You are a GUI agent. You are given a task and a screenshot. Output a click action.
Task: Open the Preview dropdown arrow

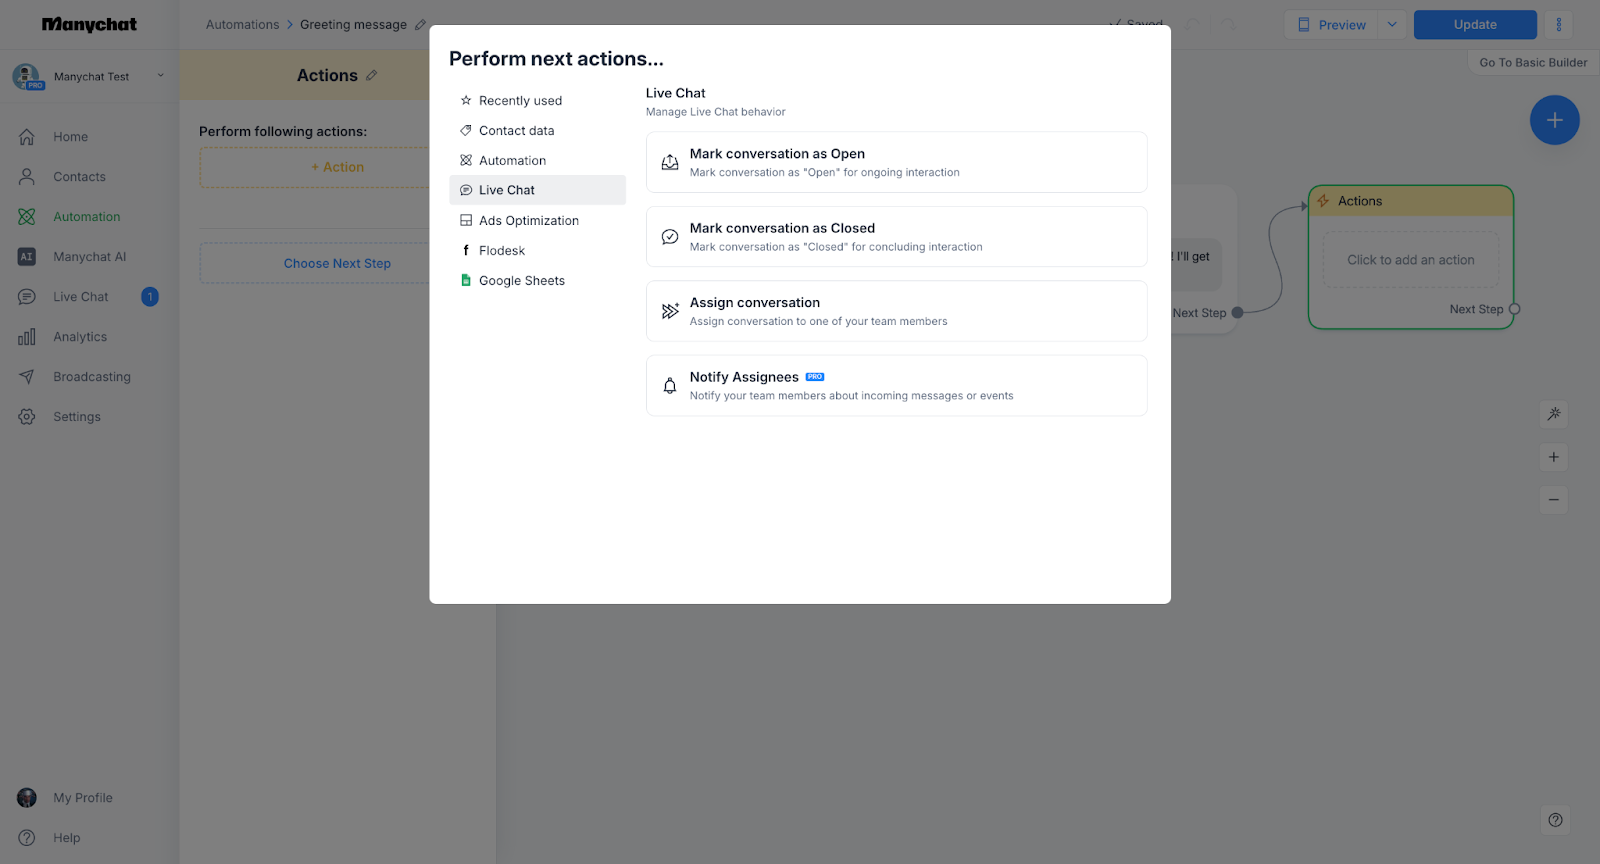pos(1392,25)
